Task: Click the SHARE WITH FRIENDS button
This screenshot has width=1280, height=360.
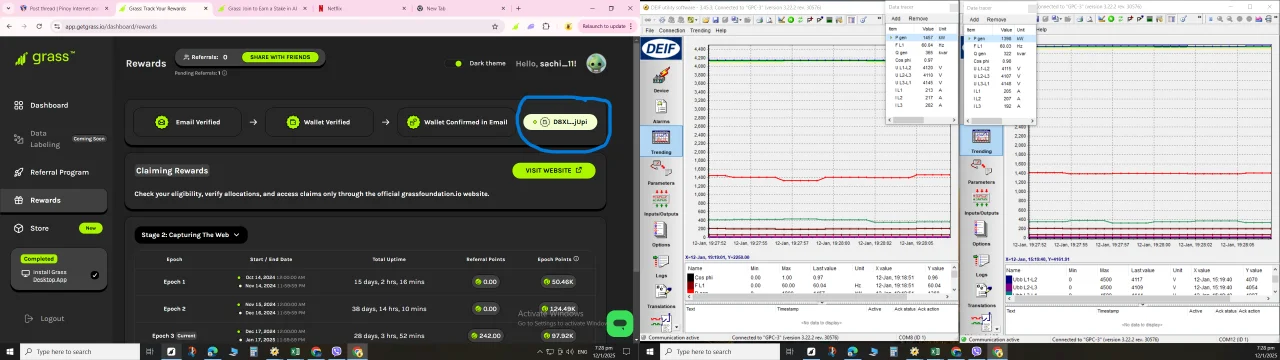Action: pyautogui.click(x=280, y=57)
